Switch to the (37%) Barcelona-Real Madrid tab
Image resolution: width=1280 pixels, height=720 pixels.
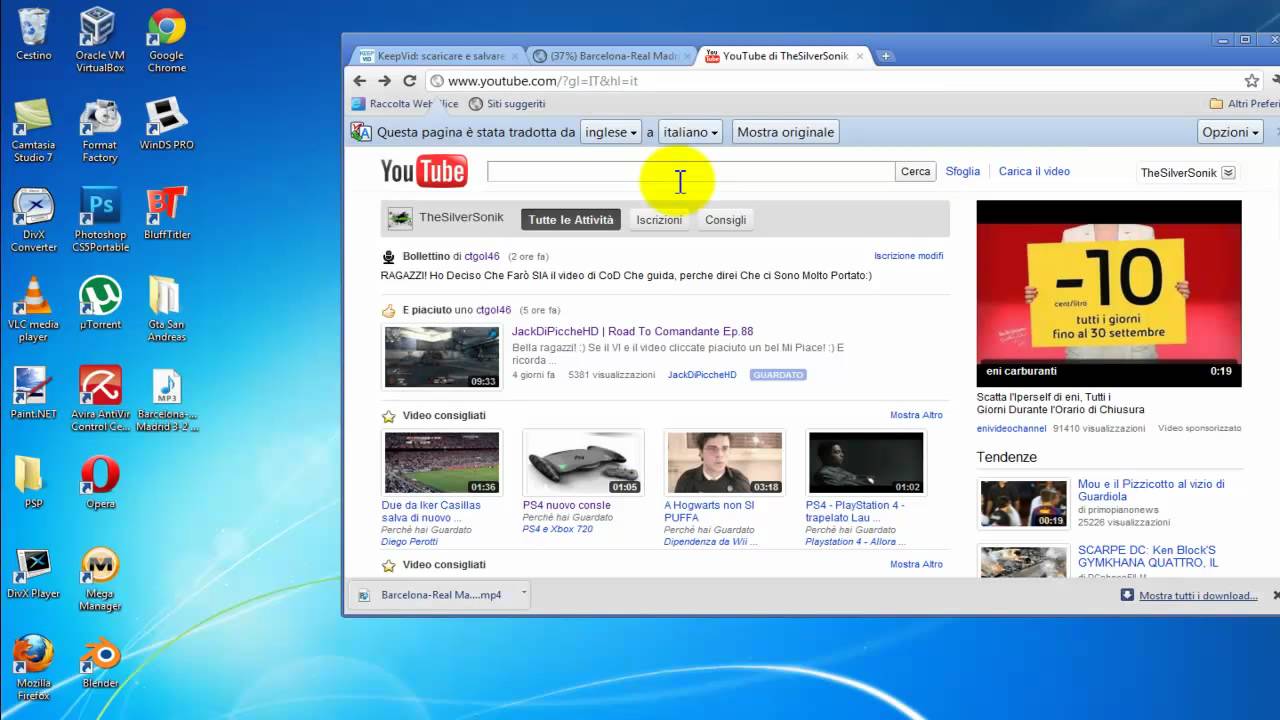tap(610, 56)
